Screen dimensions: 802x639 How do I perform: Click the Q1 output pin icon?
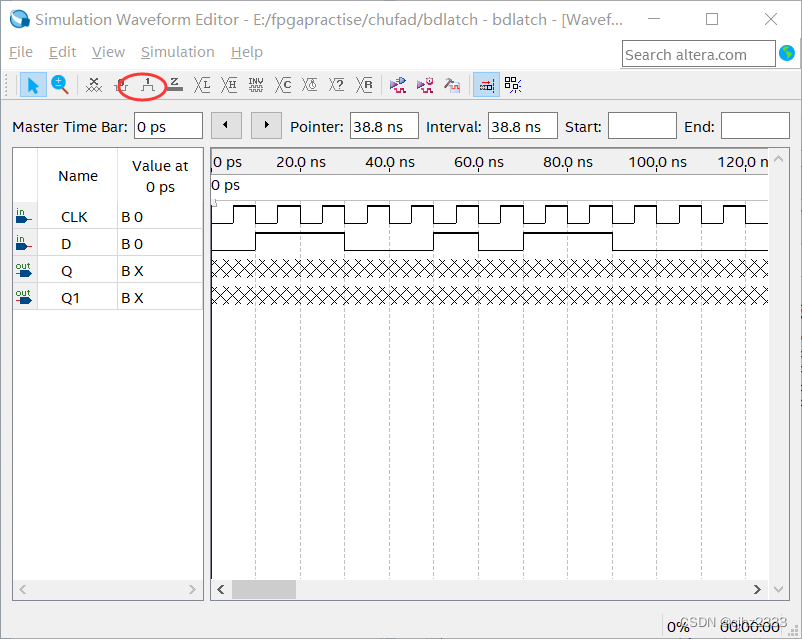click(x=24, y=297)
